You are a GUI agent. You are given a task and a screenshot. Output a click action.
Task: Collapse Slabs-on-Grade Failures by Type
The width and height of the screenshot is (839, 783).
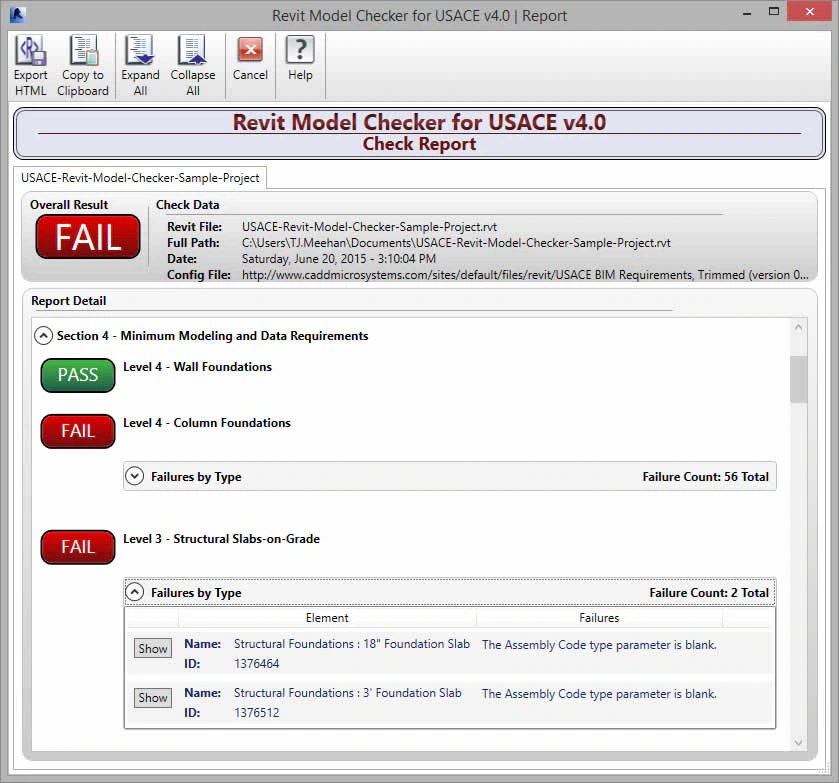135,593
